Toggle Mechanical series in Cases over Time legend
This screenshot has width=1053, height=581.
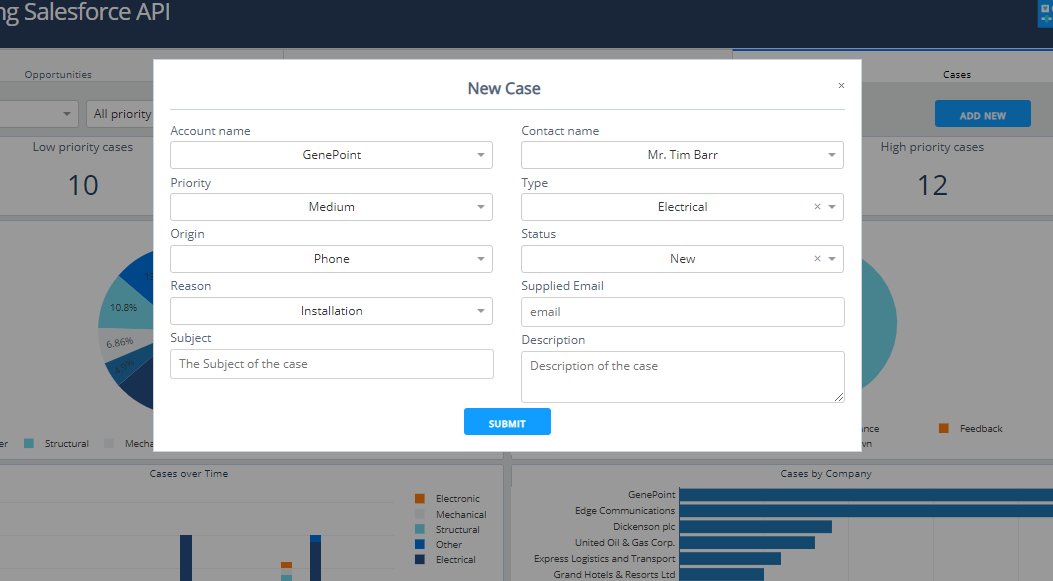(x=451, y=515)
